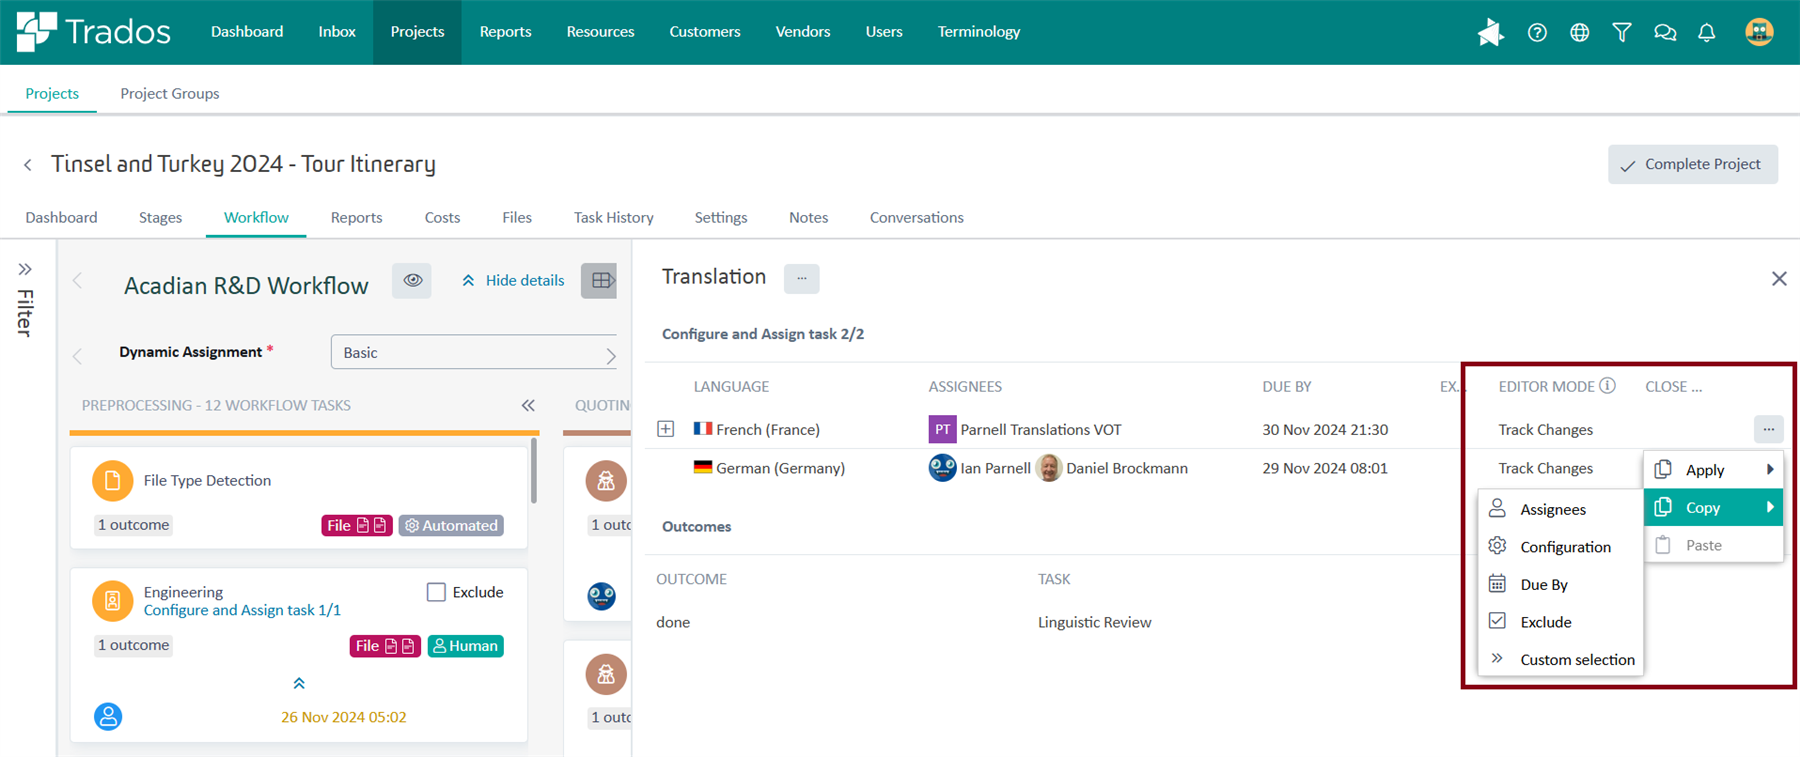Tick the Exclude checkbox on Engineering task
Image resolution: width=1800 pixels, height=757 pixels.
[x=436, y=592]
